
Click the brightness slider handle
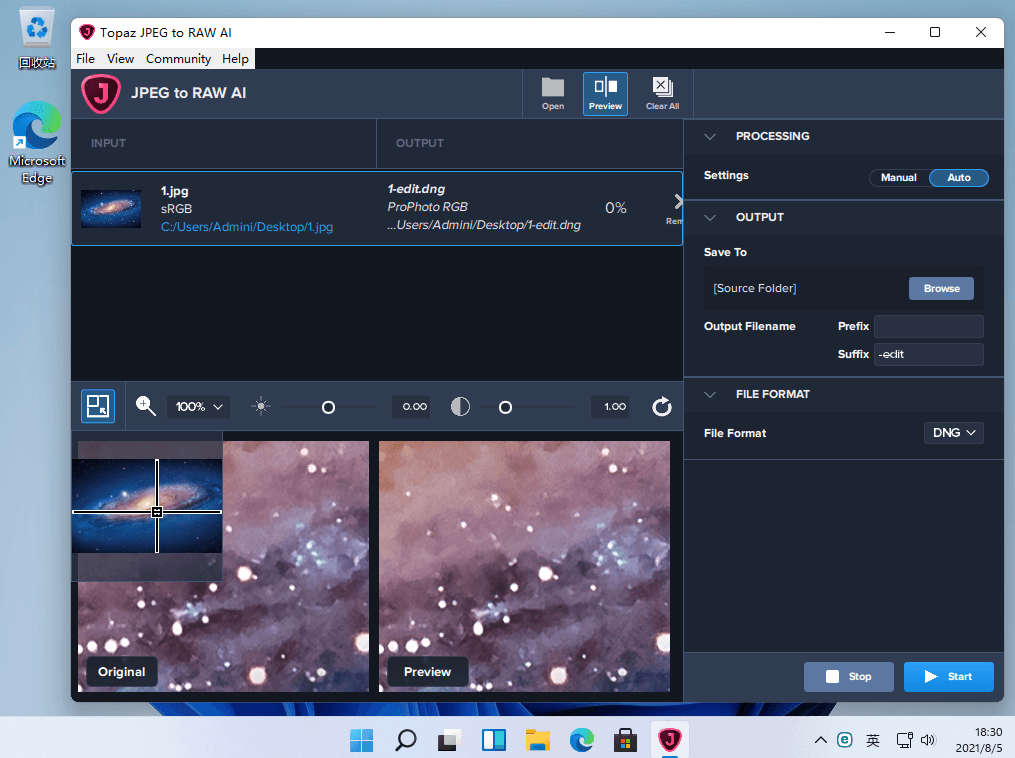[x=328, y=407]
